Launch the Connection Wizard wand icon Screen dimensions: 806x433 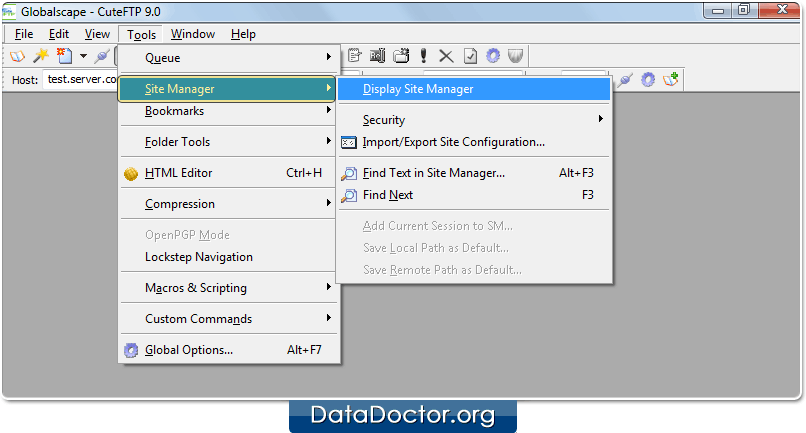click(x=41, y=56)
